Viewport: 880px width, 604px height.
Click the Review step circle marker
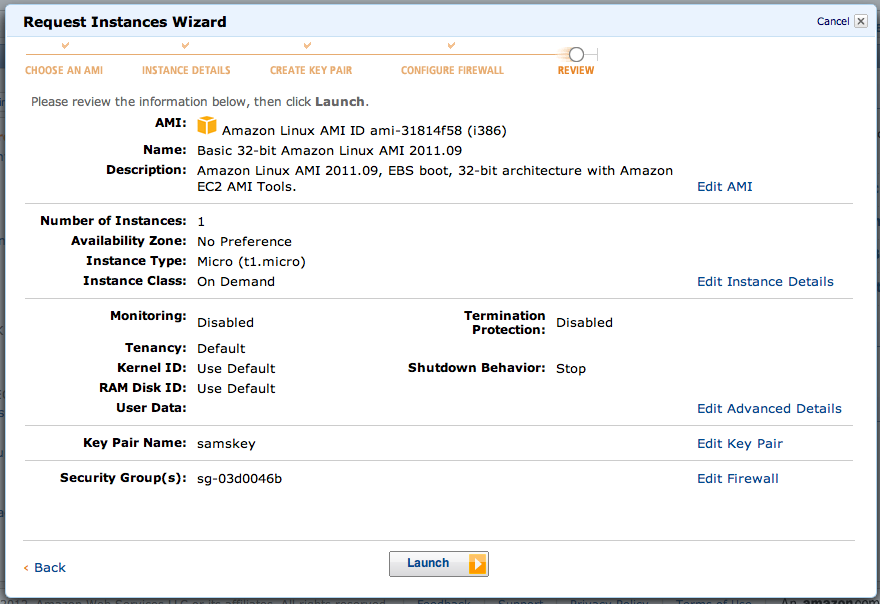pos(576,54)
